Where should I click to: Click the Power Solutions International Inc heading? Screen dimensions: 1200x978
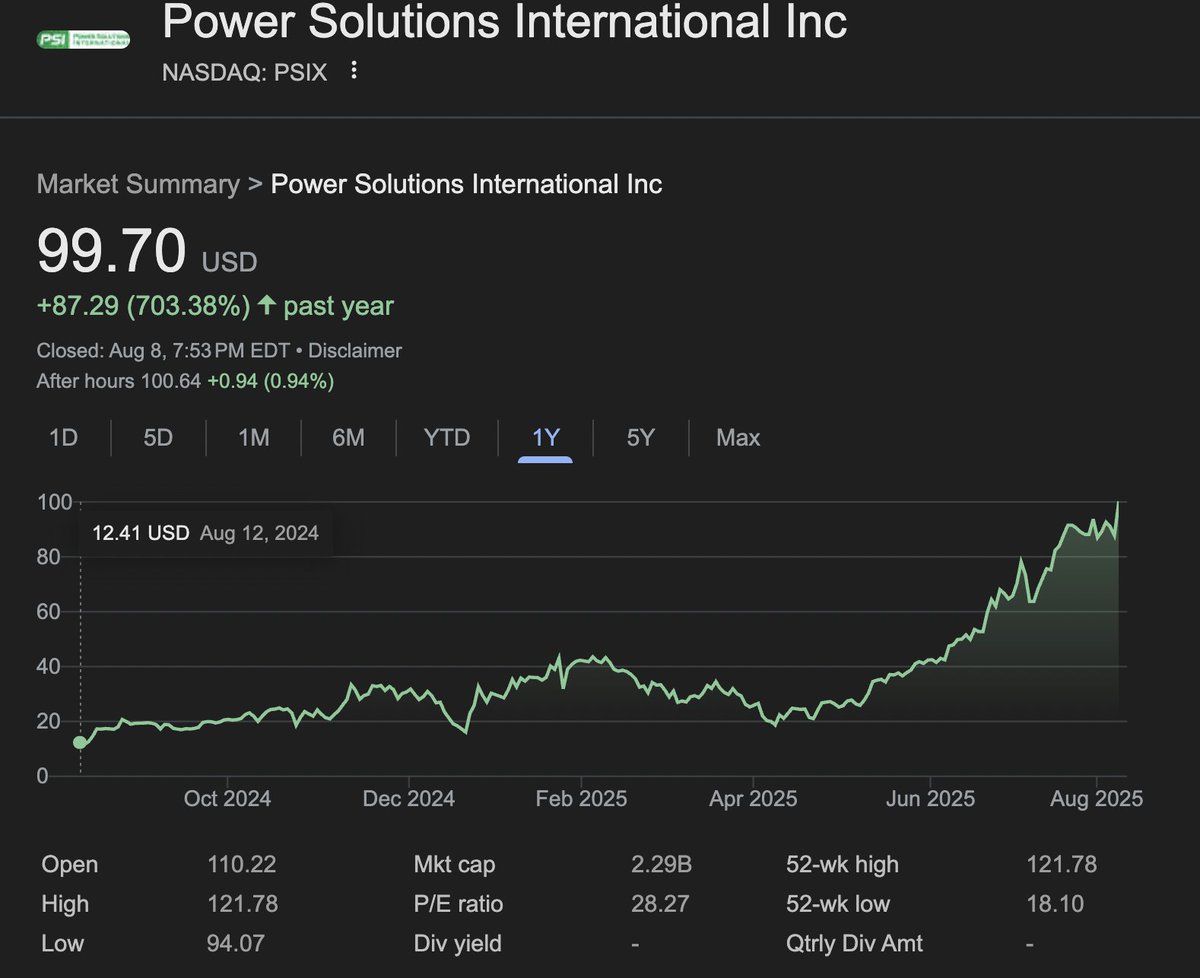(x=505, y=21)
